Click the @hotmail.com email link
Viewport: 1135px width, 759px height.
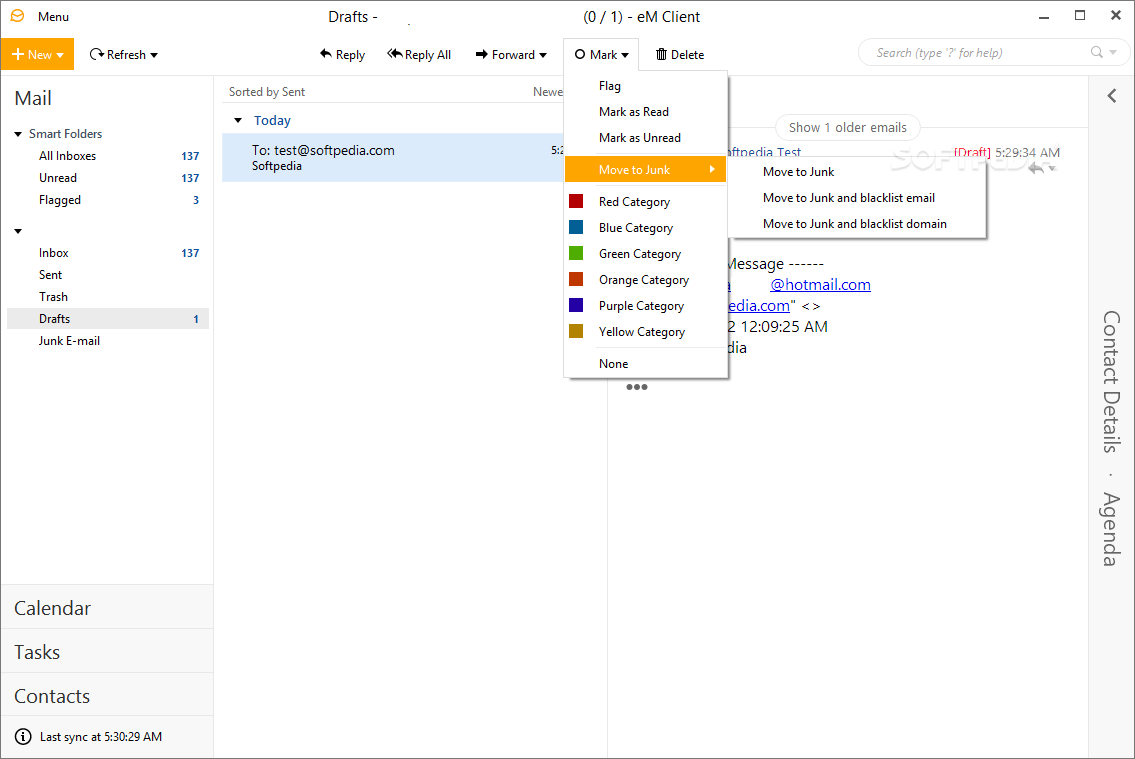[x=820, y=284]
